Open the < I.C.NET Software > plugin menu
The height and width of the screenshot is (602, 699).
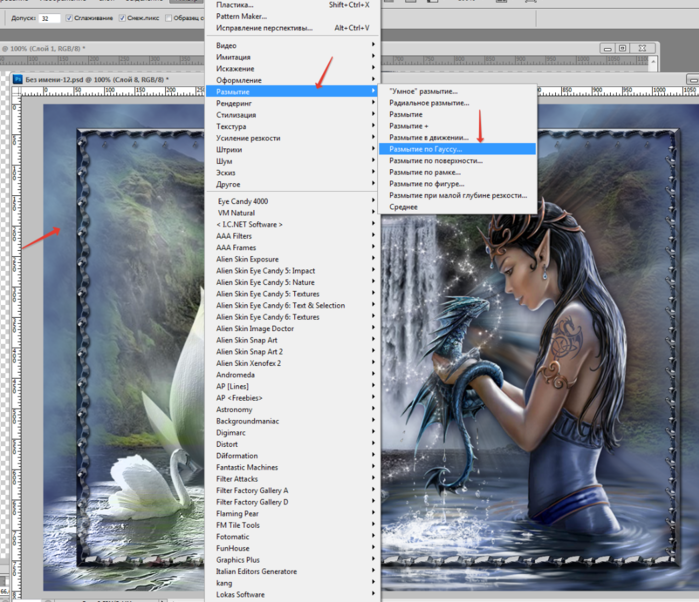click(x=293, y=225)
